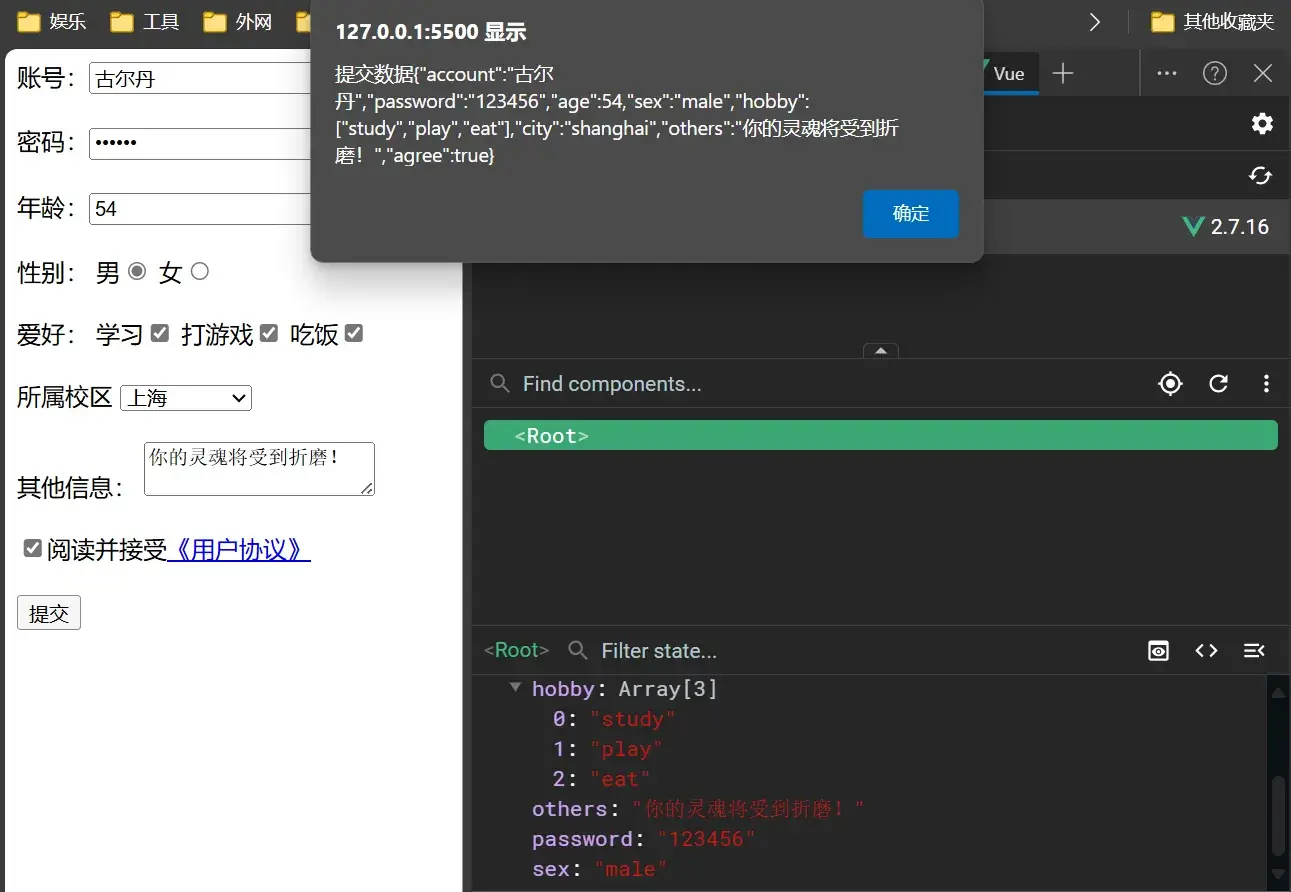1291x892 pixels.
Task: Click the sex value "male"
Action: [631, 869]
